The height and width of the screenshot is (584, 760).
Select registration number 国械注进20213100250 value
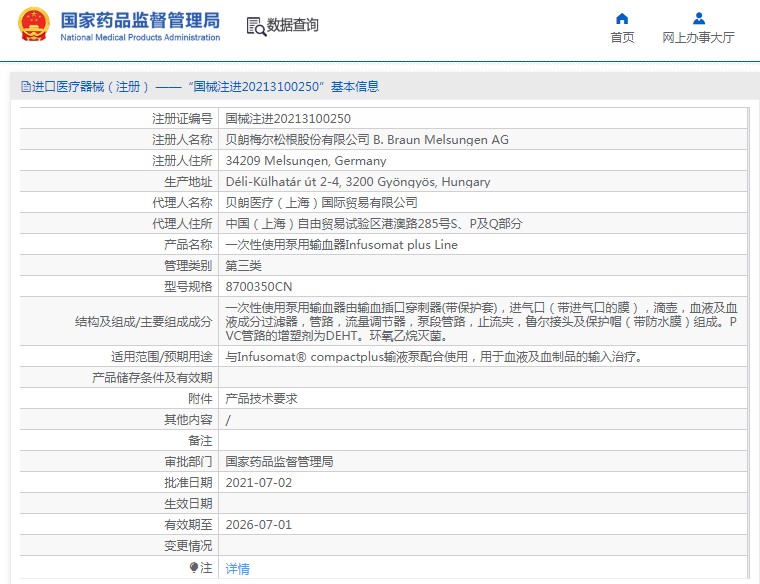(x=288, y=119)
